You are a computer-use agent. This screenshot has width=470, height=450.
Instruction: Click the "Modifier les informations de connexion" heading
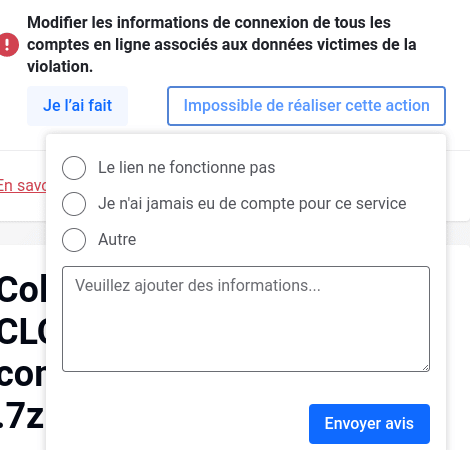tap(222, 45)
